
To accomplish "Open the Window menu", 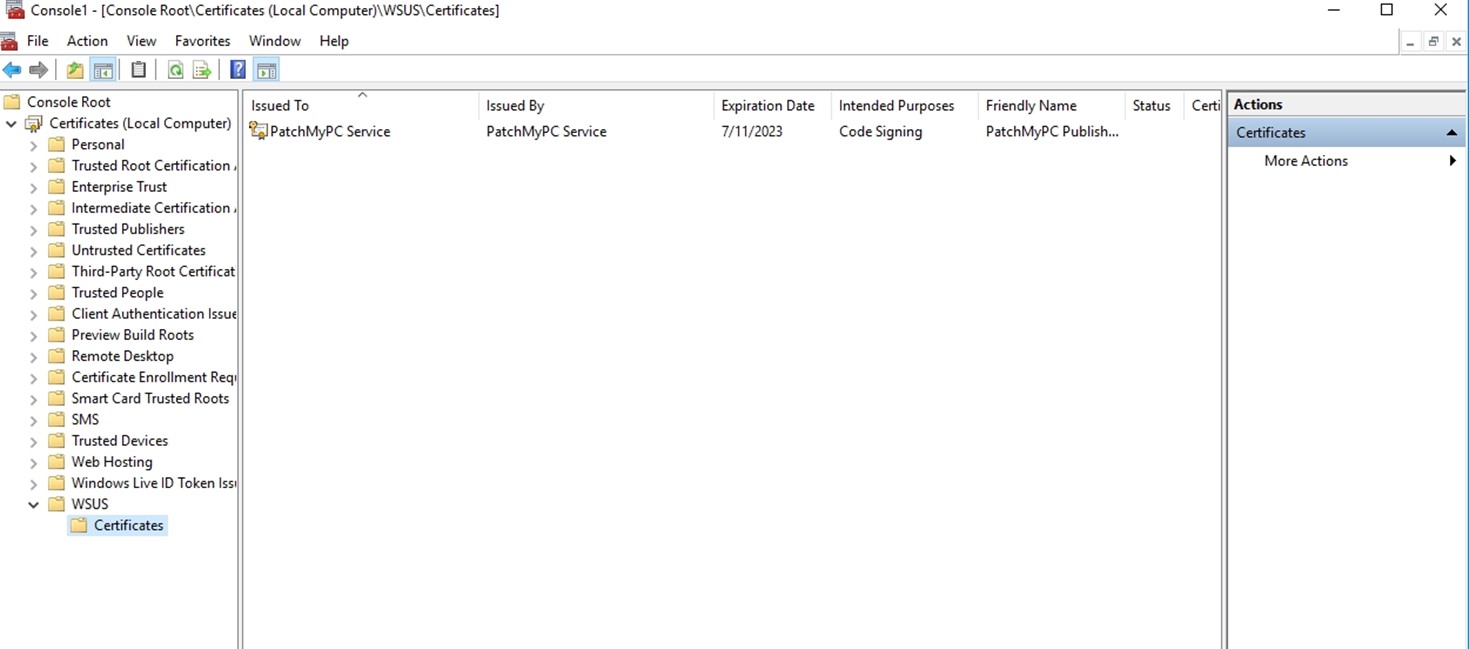I will 275,41.
